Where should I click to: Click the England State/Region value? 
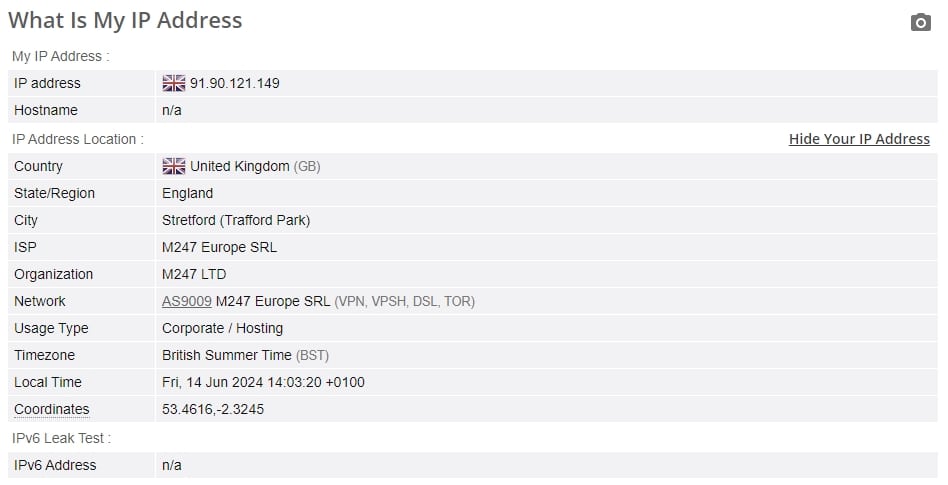[187, 194]
